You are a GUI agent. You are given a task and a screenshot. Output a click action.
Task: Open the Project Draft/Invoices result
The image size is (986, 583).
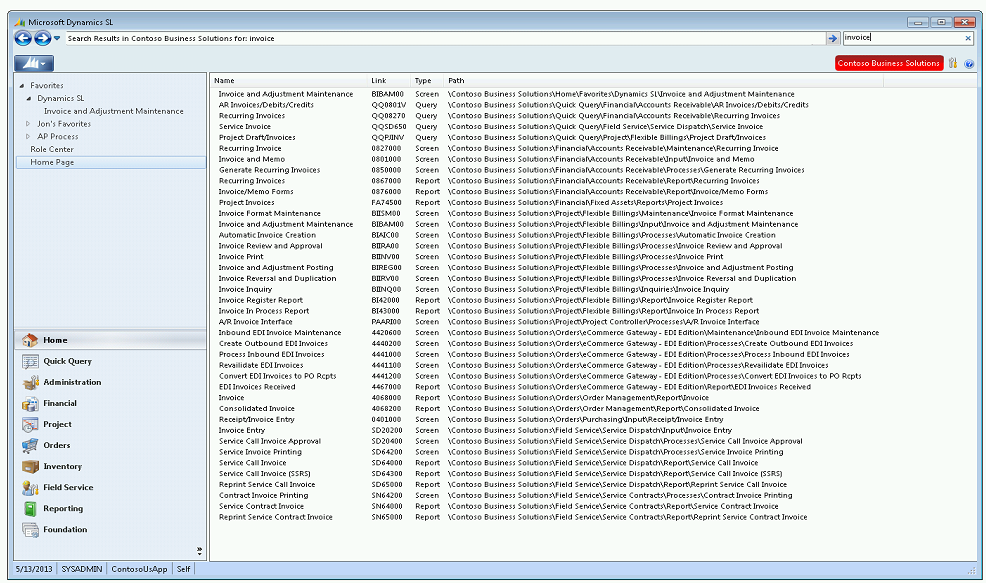pos(257,138)
